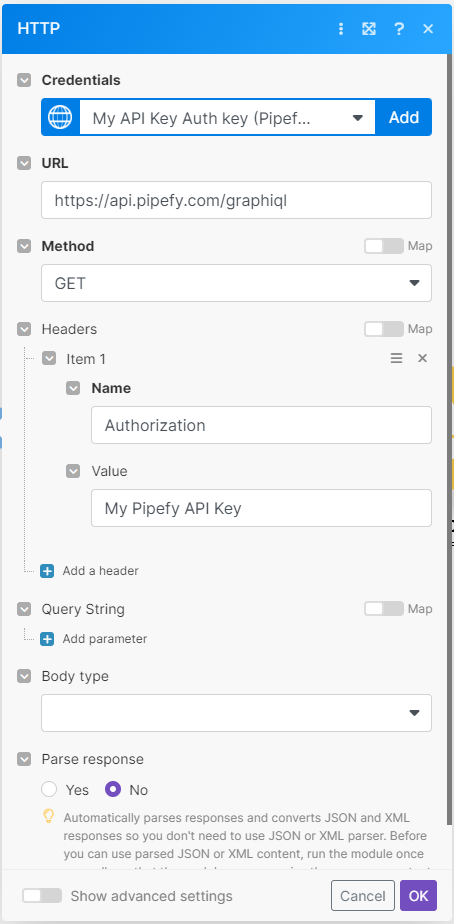Click the URL input field
The image size is (454, 924).
pyautogui.click(x=236, y=200)
